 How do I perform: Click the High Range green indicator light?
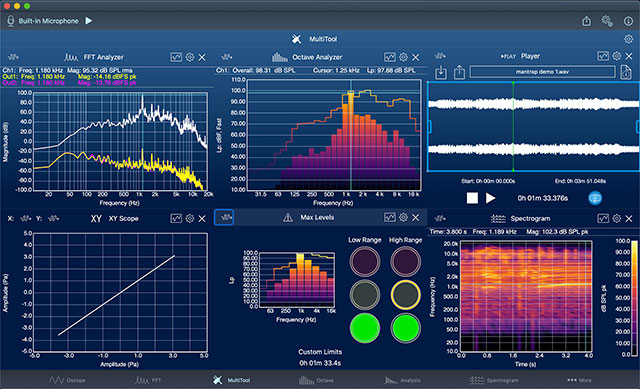click(405, 327)
